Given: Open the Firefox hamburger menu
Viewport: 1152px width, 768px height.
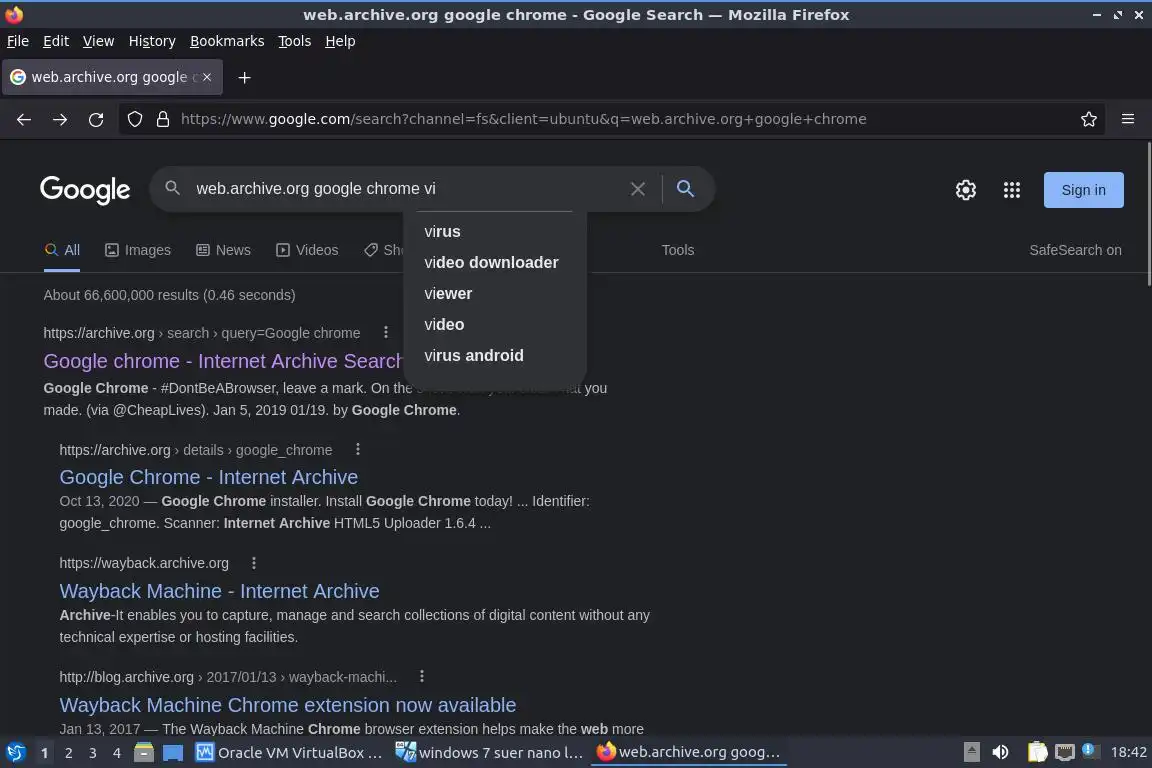Looking at the screenshot, I should click(1128, 119).
